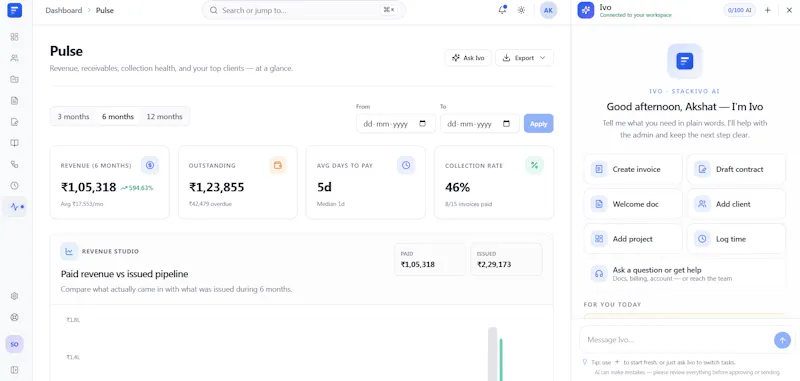
Task: Choose Draft contract quick action
Action: tap(736, 169)
